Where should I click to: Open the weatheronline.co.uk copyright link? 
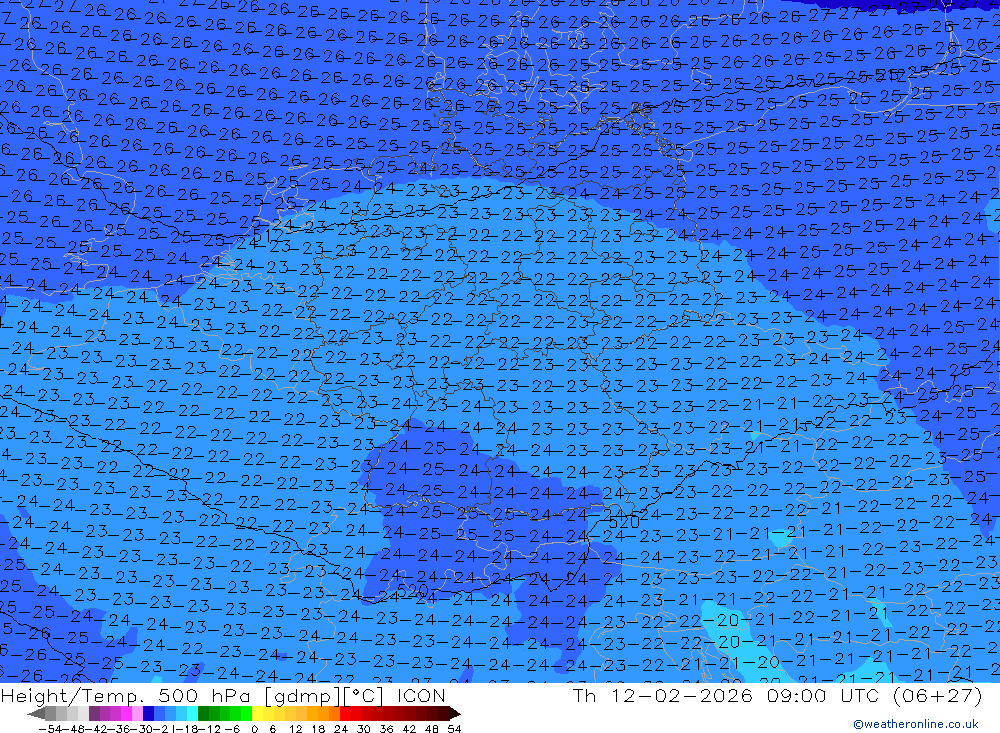click(916, 724)
